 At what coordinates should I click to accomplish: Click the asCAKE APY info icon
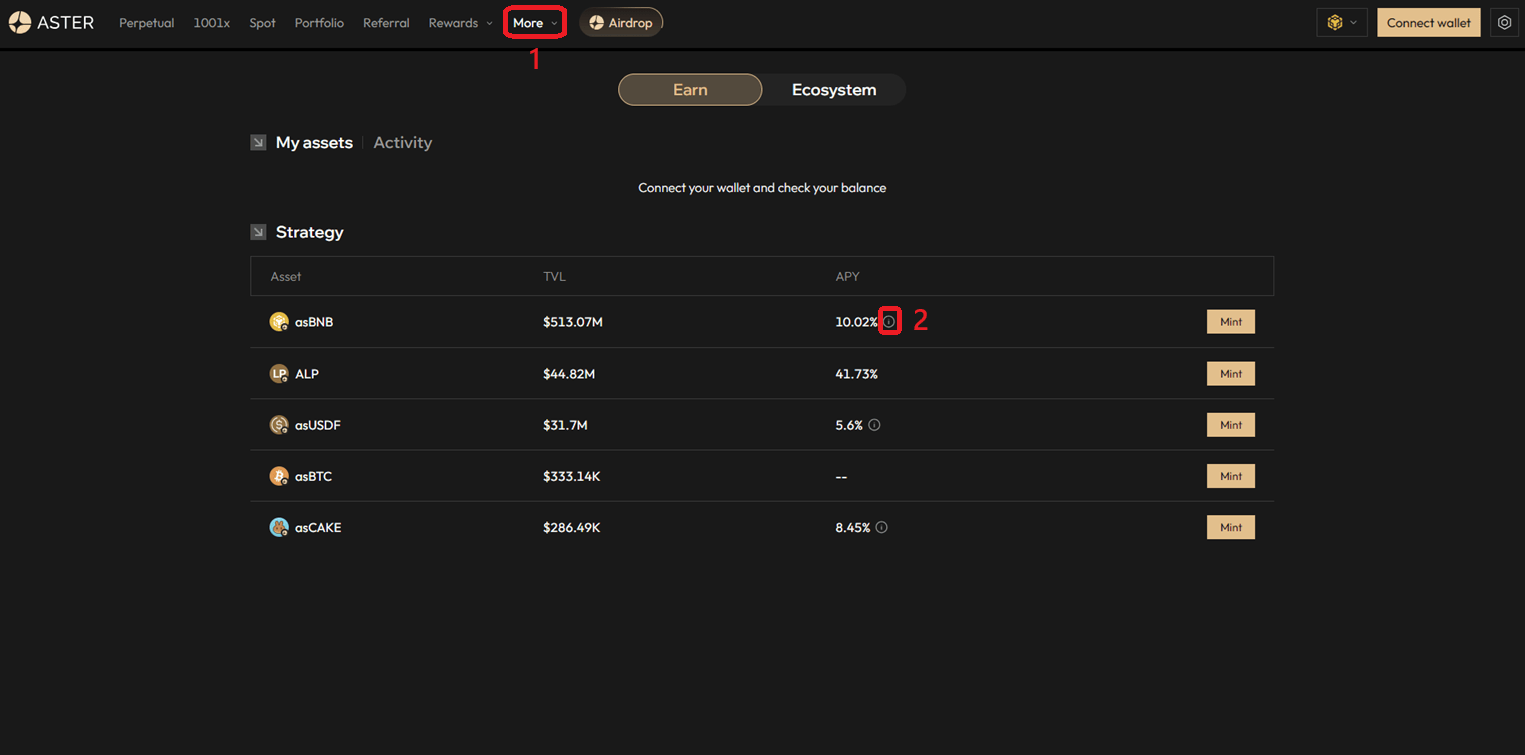click(x=881, y=528)
